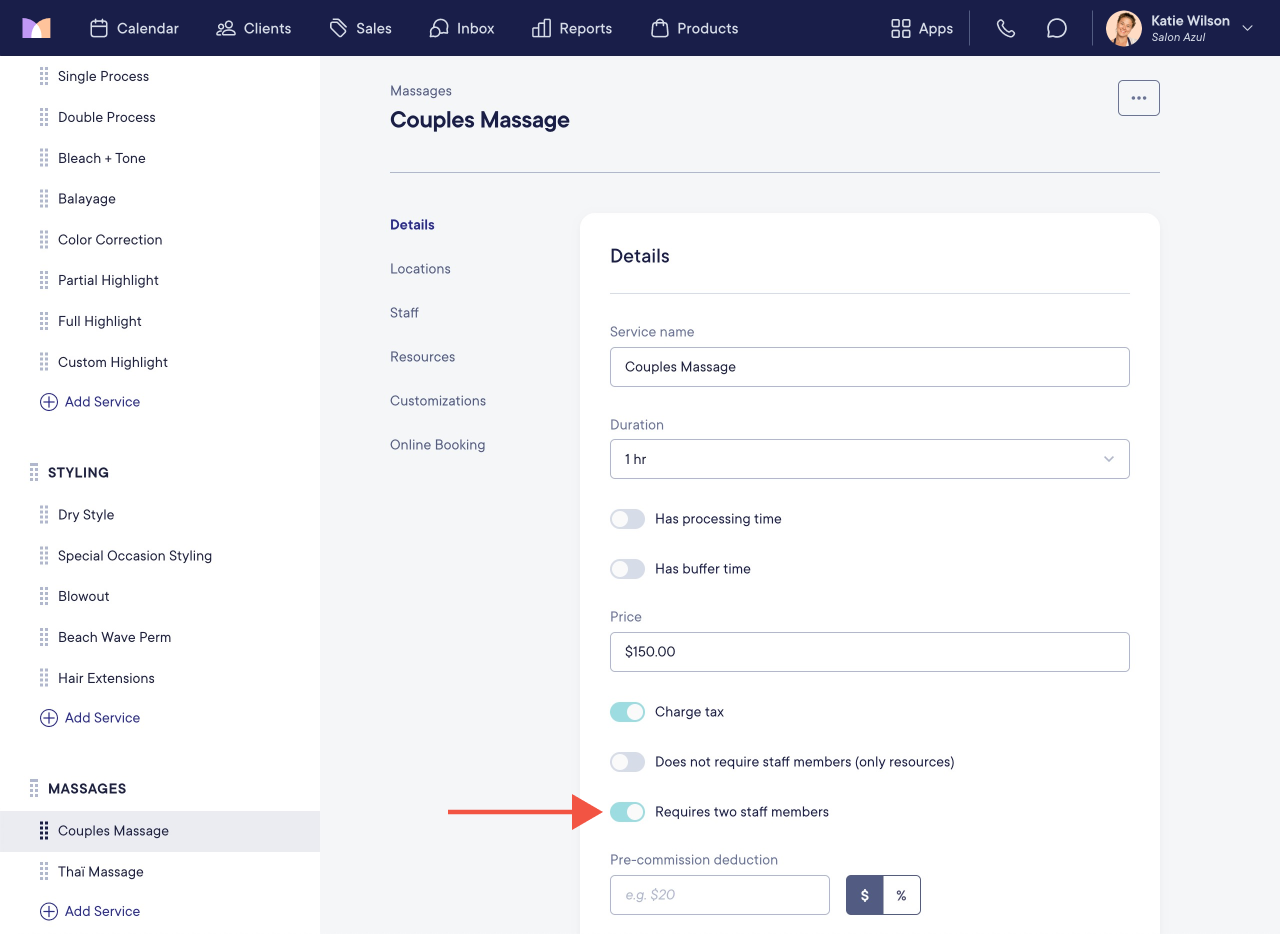The height and width of the screenshot is (934, 1280).
Task: Disable Requires two staff members toggle
Action: click(627, 812)
